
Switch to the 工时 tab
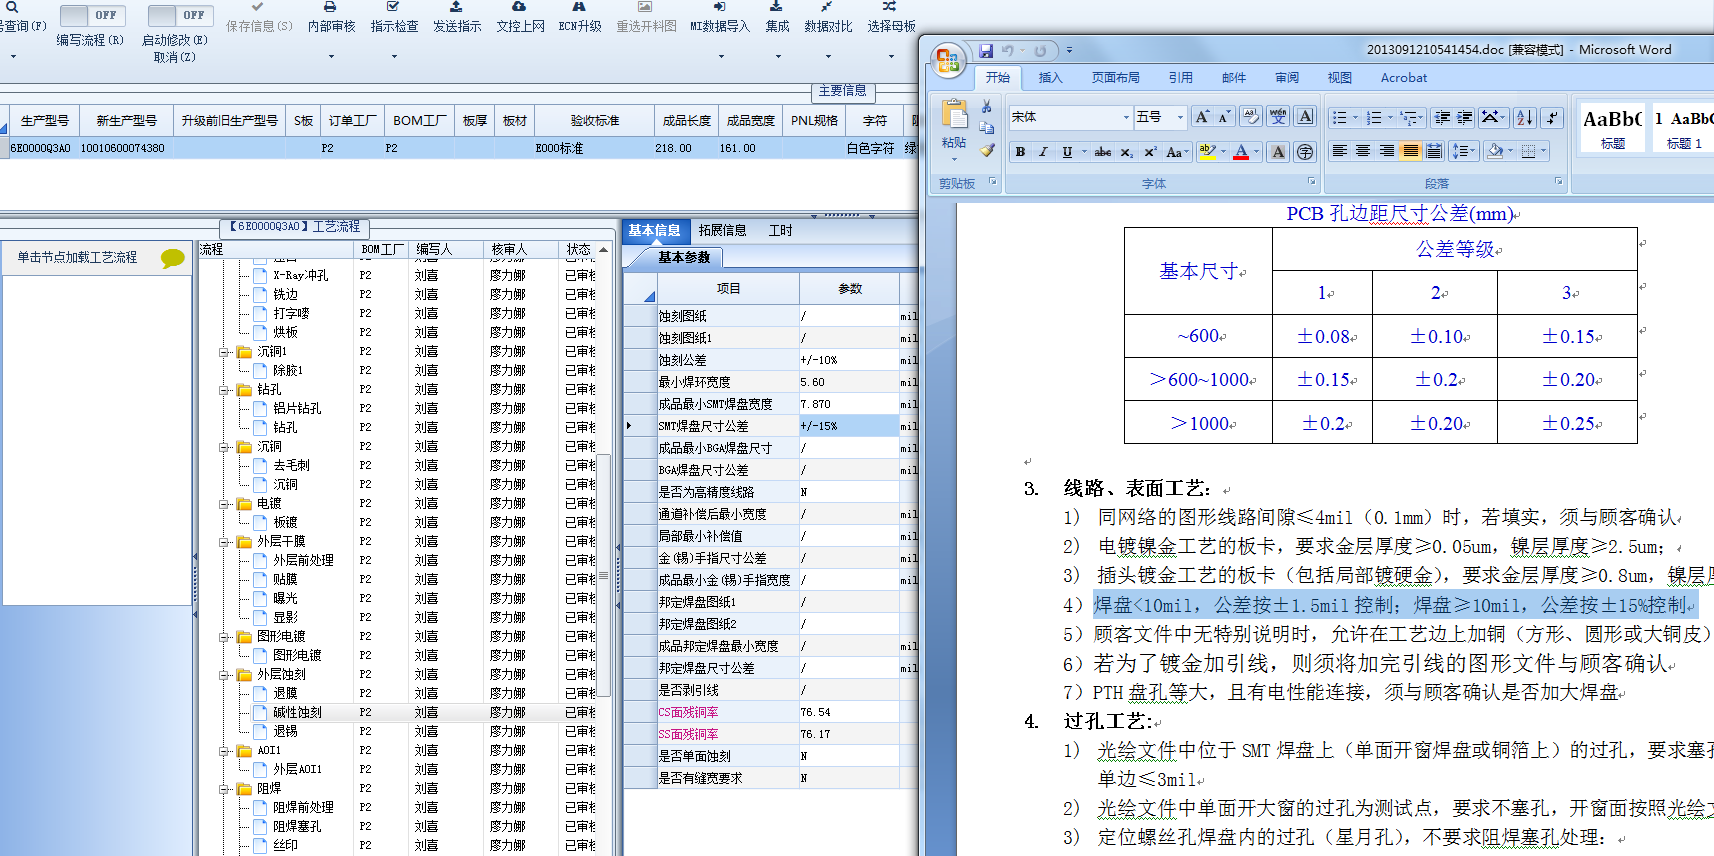click(x=780, y=230)
